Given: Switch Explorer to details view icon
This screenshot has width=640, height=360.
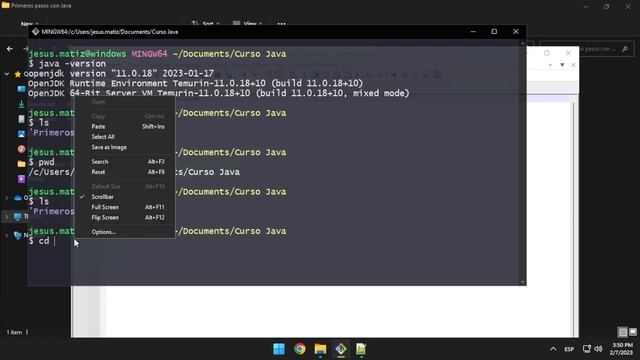Looking at the screenshot, I should point(623,332).
